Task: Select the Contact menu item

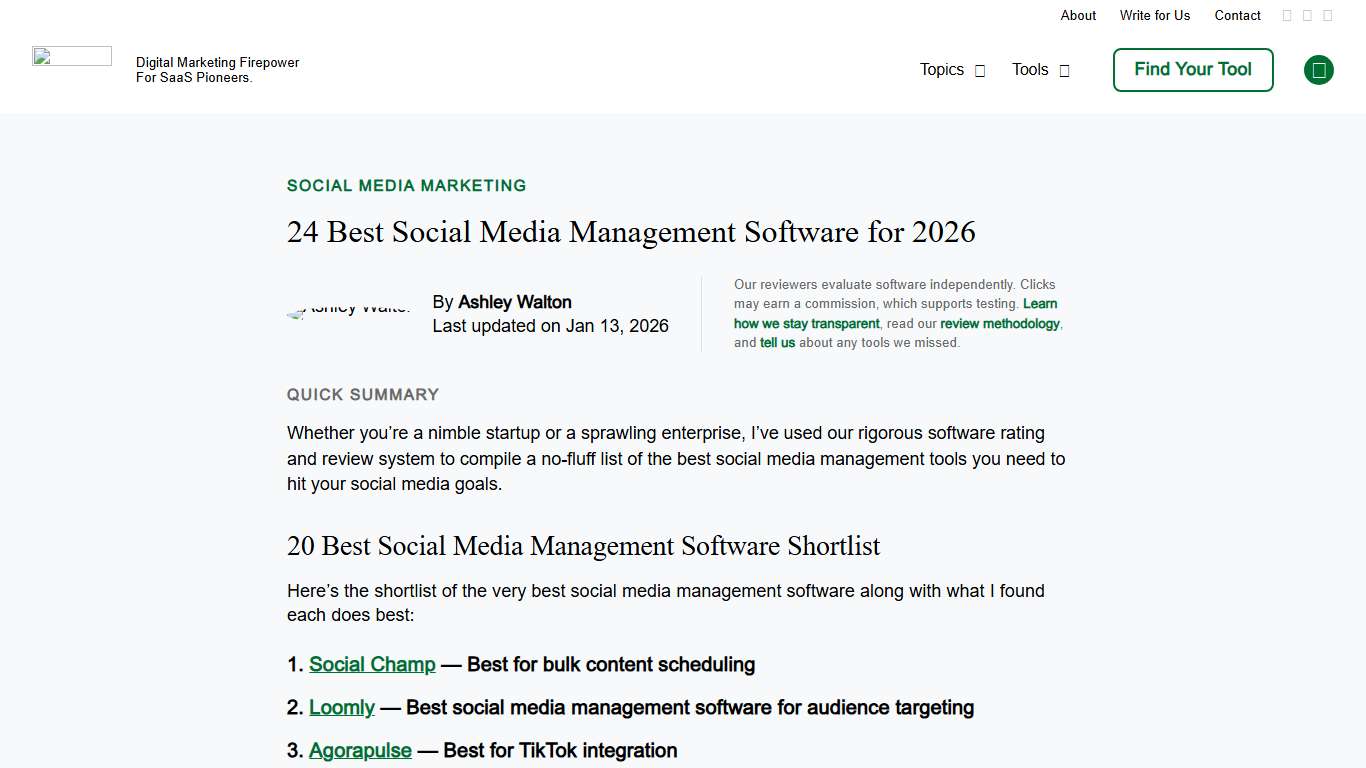Action: pos(1237,15)
